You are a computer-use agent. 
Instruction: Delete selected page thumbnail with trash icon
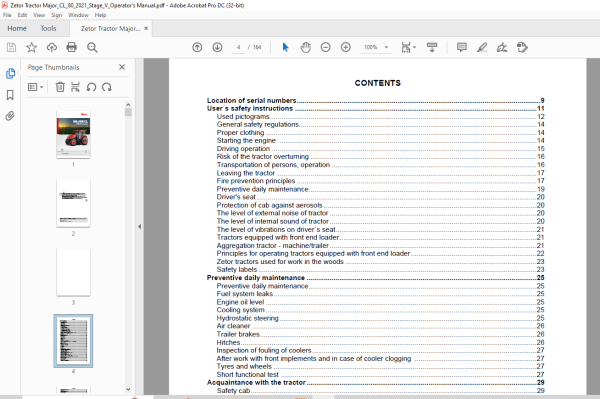pos(60,87)
